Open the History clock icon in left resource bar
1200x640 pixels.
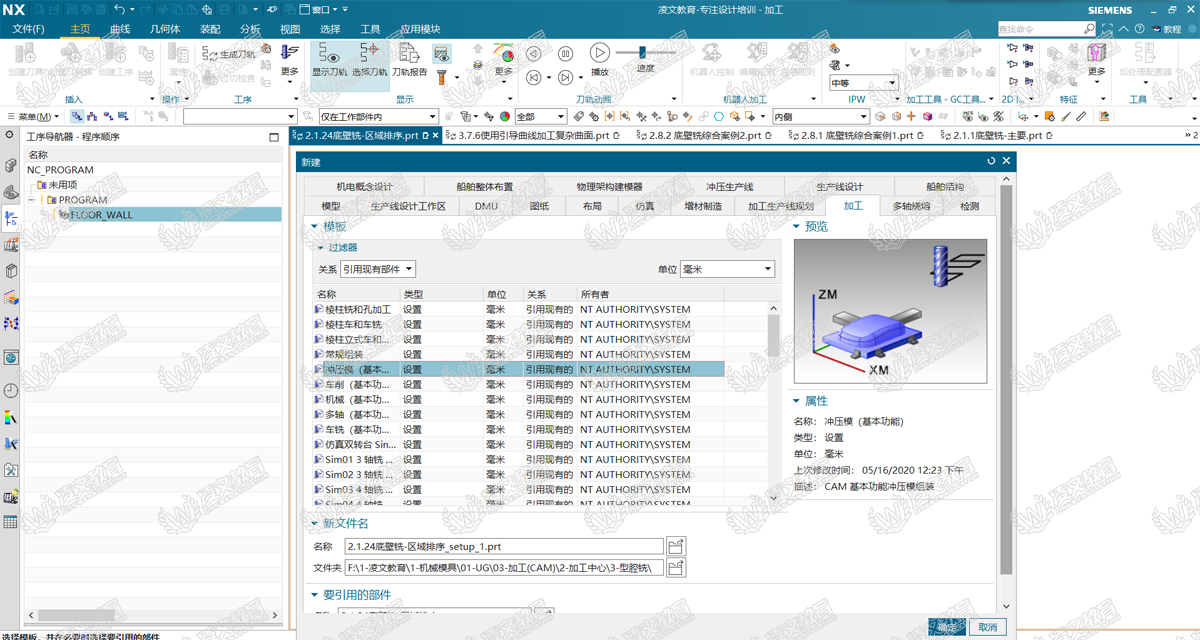click(11, 390)
